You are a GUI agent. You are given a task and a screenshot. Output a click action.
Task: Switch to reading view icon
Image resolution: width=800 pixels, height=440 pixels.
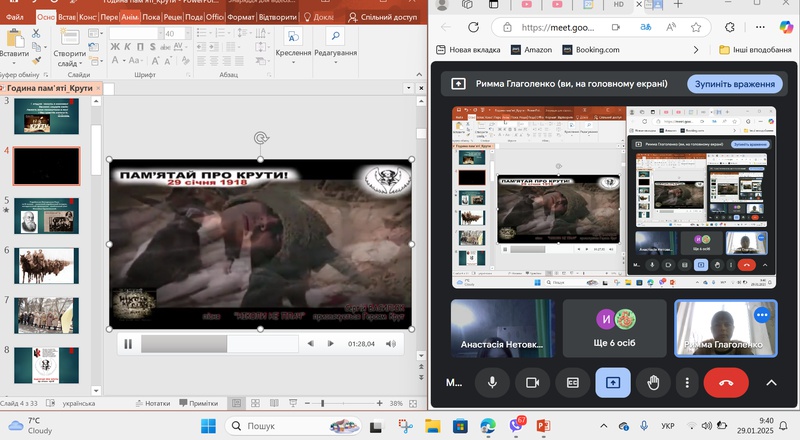click(x=274, y=403)
